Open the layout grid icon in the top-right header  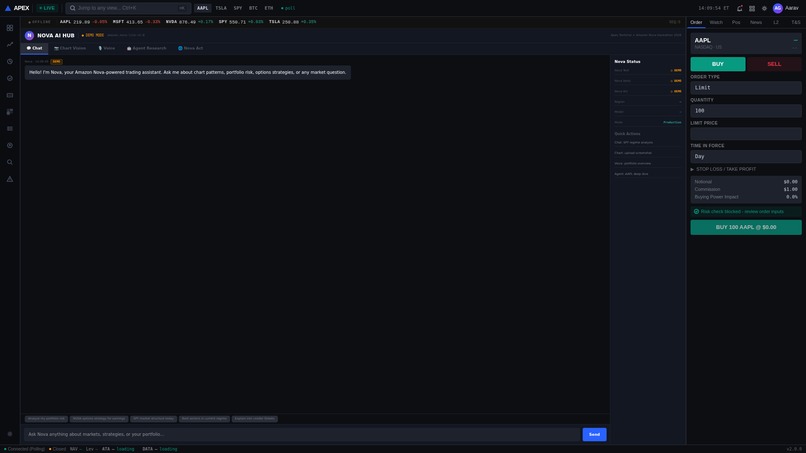(x=752, y=8)
